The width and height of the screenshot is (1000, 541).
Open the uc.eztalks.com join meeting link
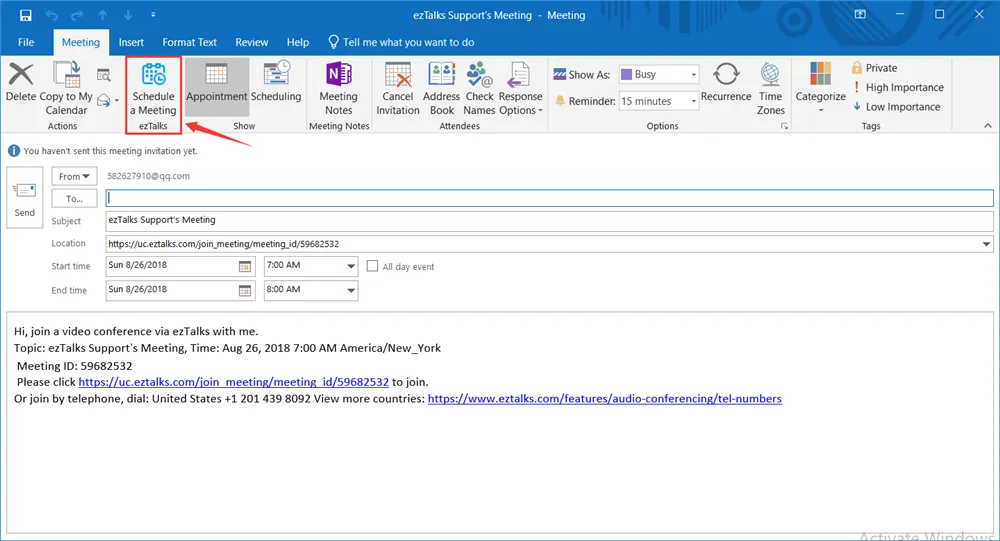[233, 382]
